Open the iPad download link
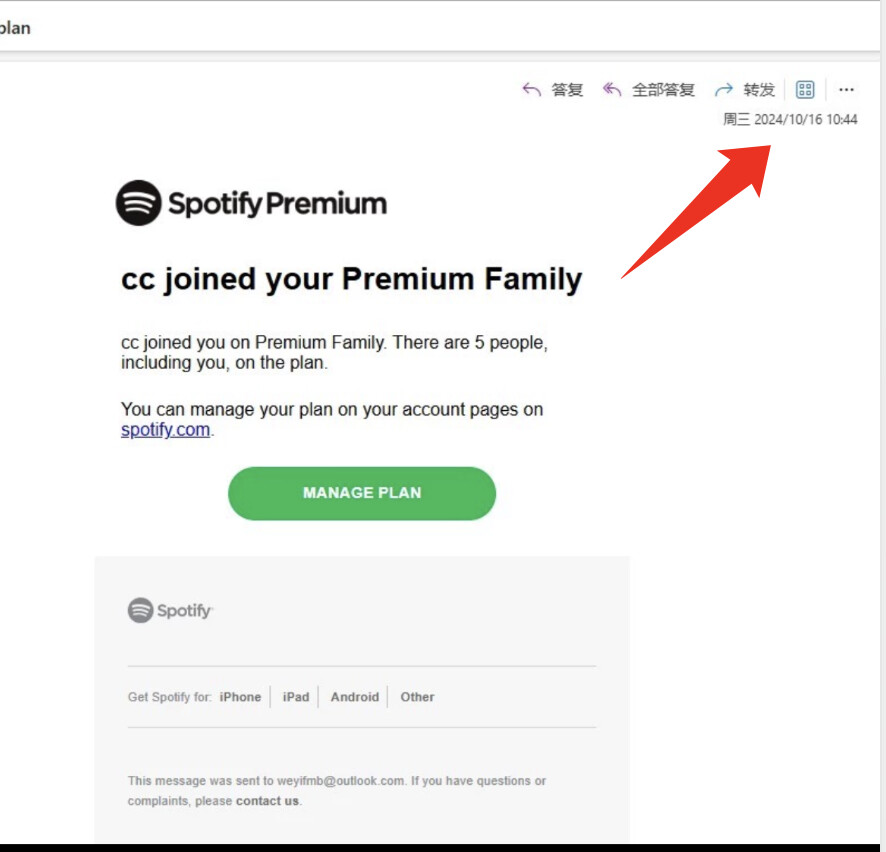The image size is (886, 852). (x=296, y=697)
